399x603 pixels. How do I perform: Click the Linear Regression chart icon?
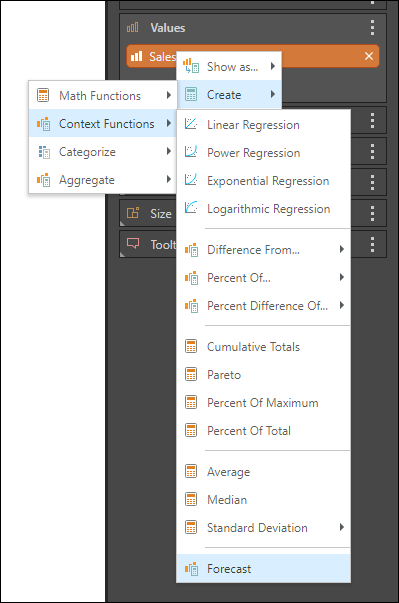[191, 124]
